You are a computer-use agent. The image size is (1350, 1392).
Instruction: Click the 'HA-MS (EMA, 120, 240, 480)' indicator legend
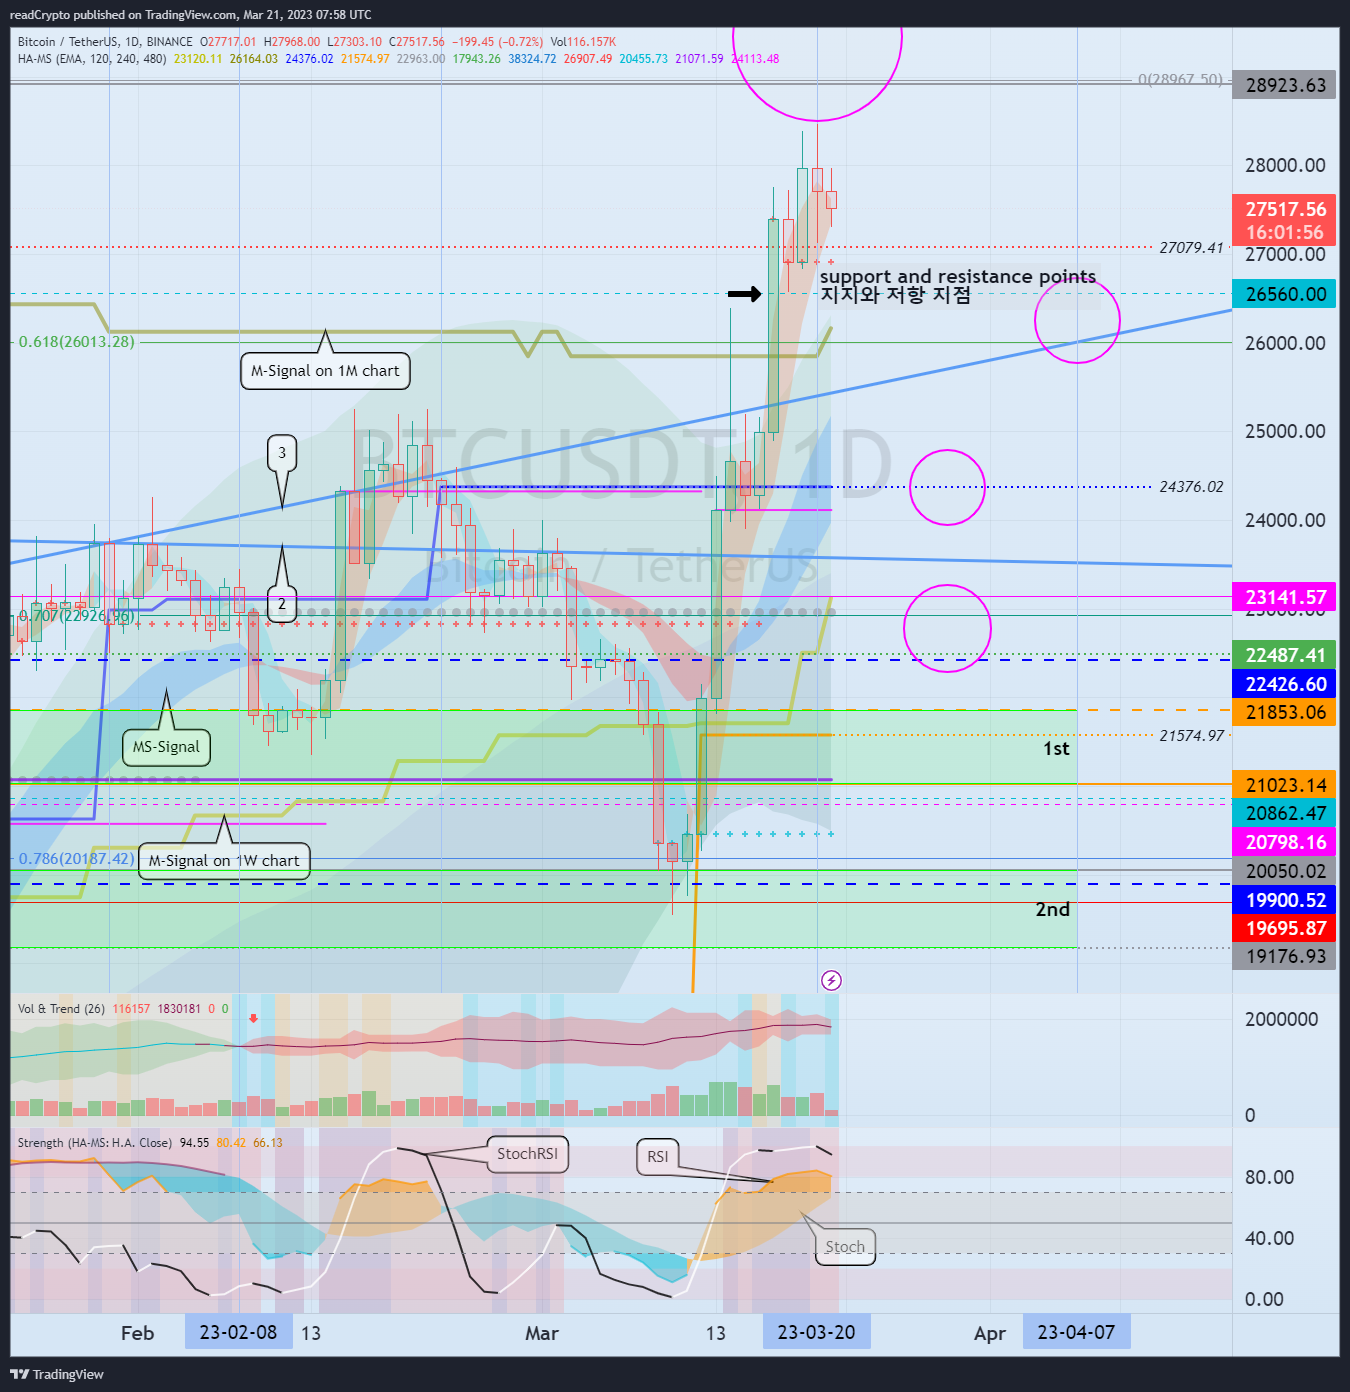[92, 59]
